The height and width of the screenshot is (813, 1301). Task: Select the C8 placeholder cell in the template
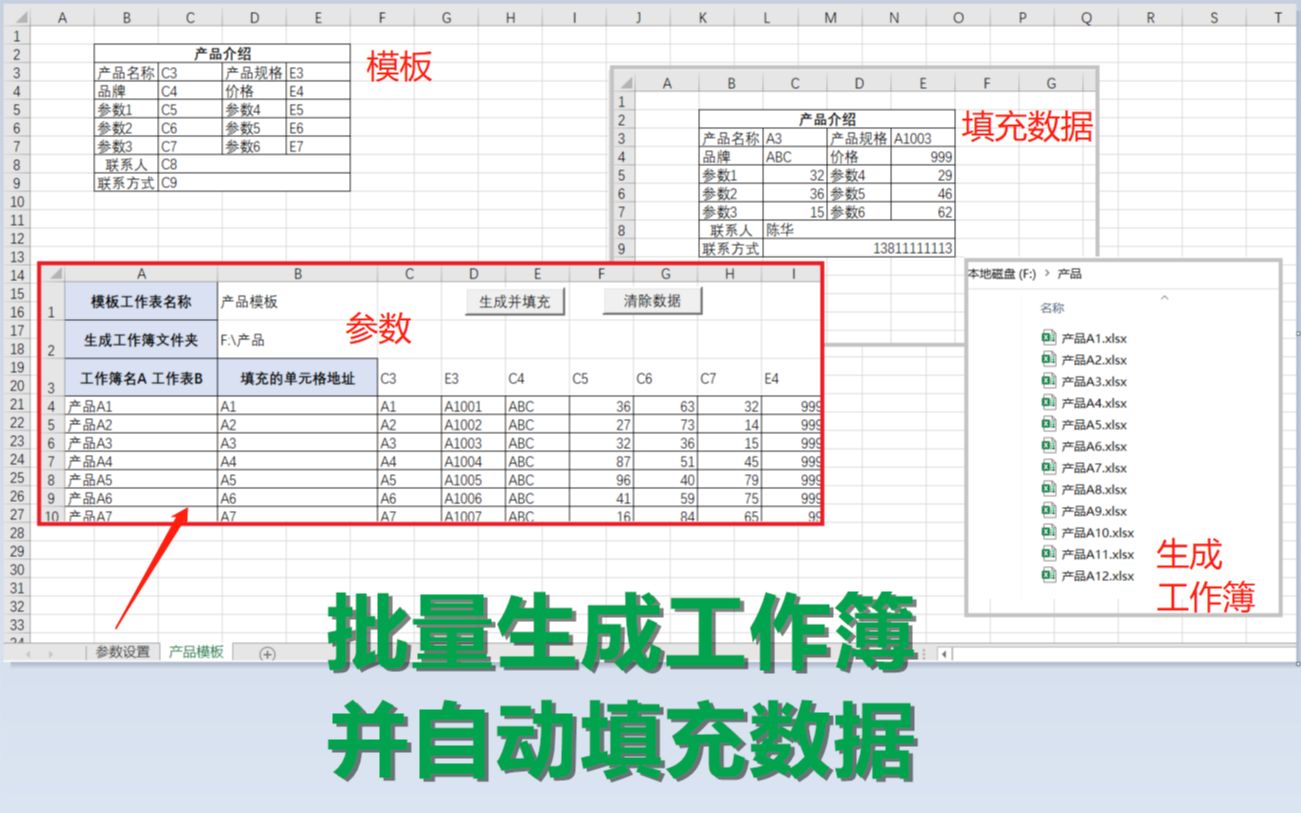[x=254, y=164]
